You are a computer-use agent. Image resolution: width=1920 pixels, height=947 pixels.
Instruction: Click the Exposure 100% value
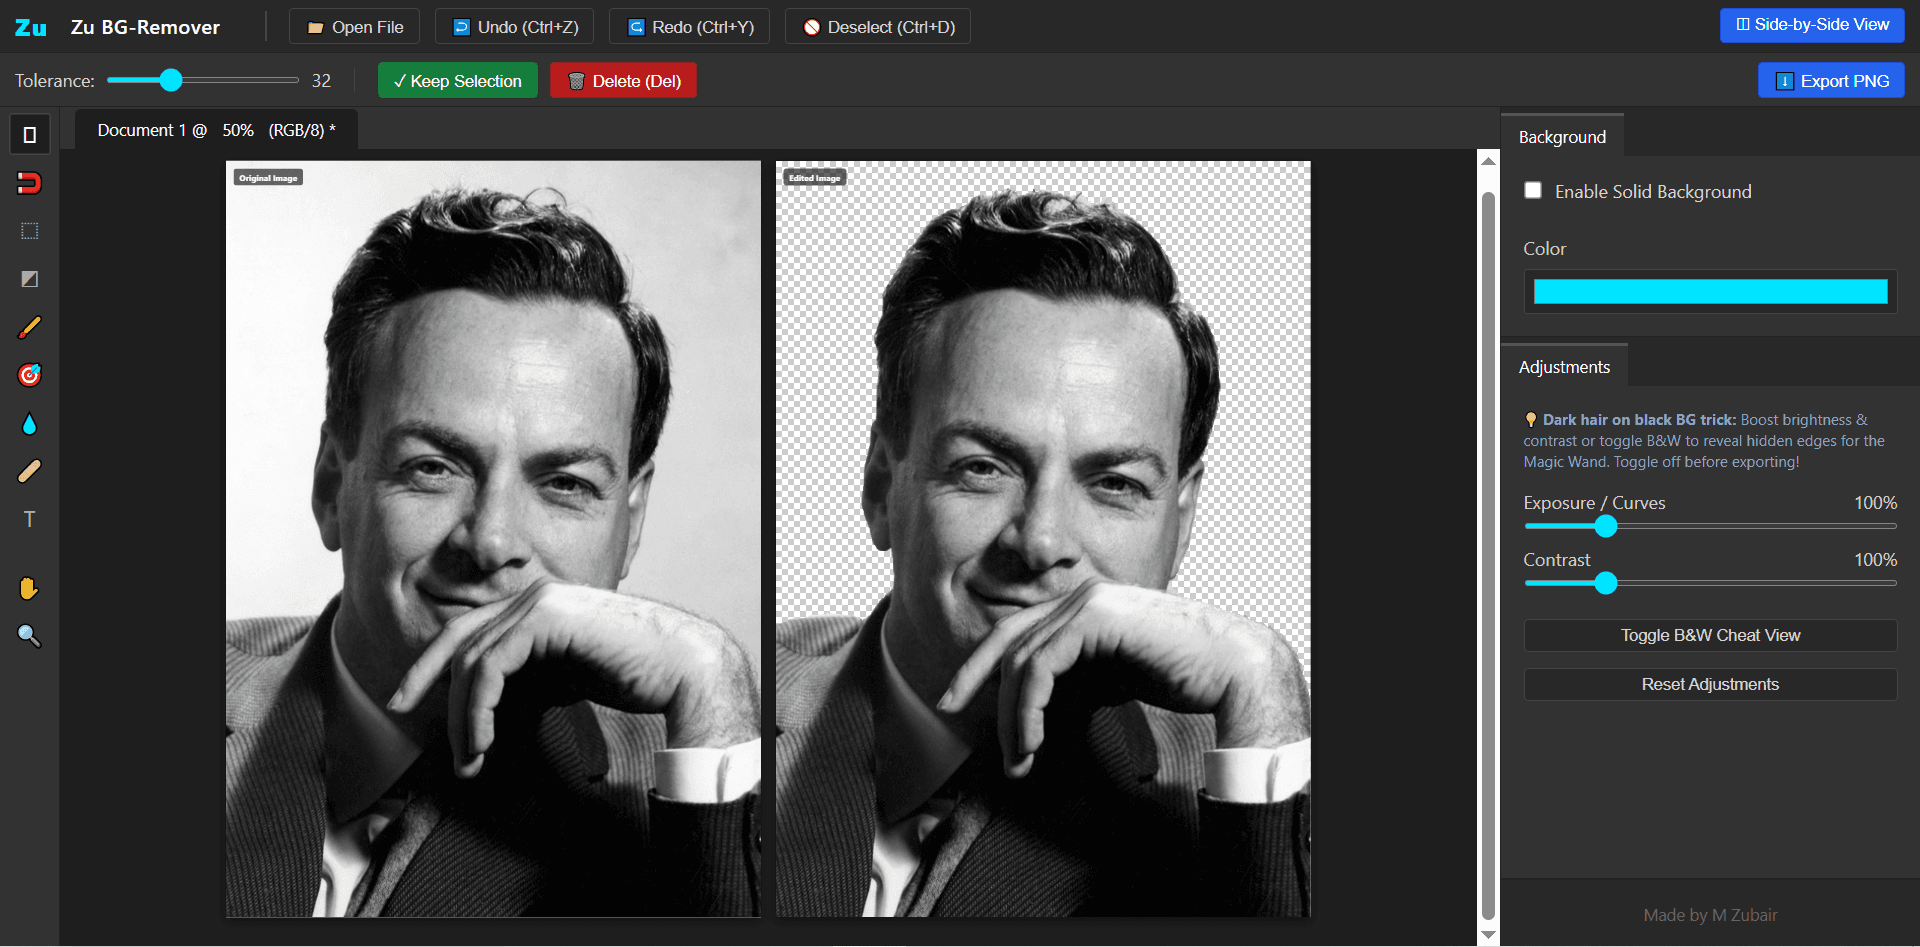[1875, 503]
